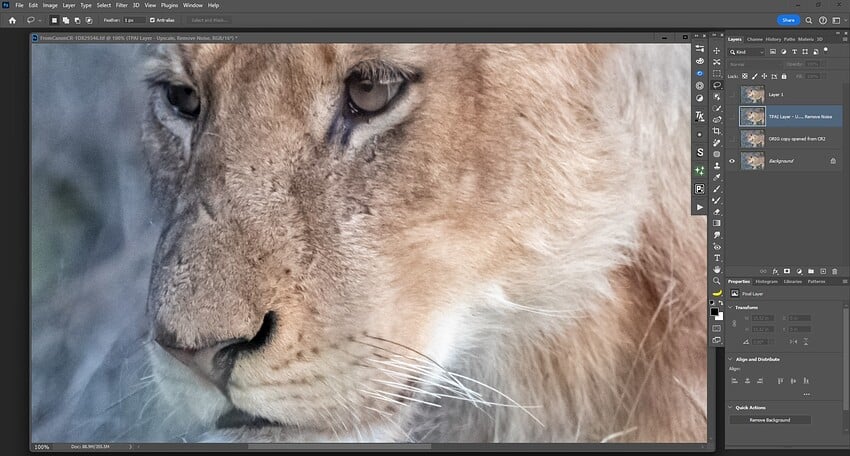
Task: Click the blue Share button
Action: click(788, 20)
